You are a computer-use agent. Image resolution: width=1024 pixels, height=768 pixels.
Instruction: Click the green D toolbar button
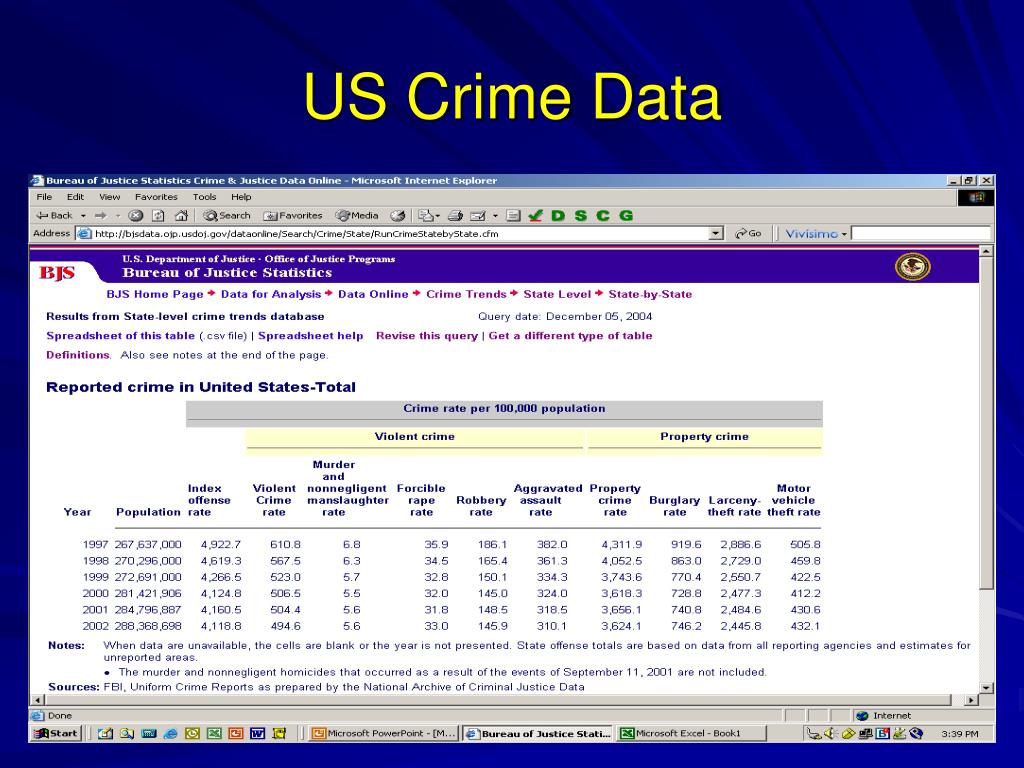(558, 216)
